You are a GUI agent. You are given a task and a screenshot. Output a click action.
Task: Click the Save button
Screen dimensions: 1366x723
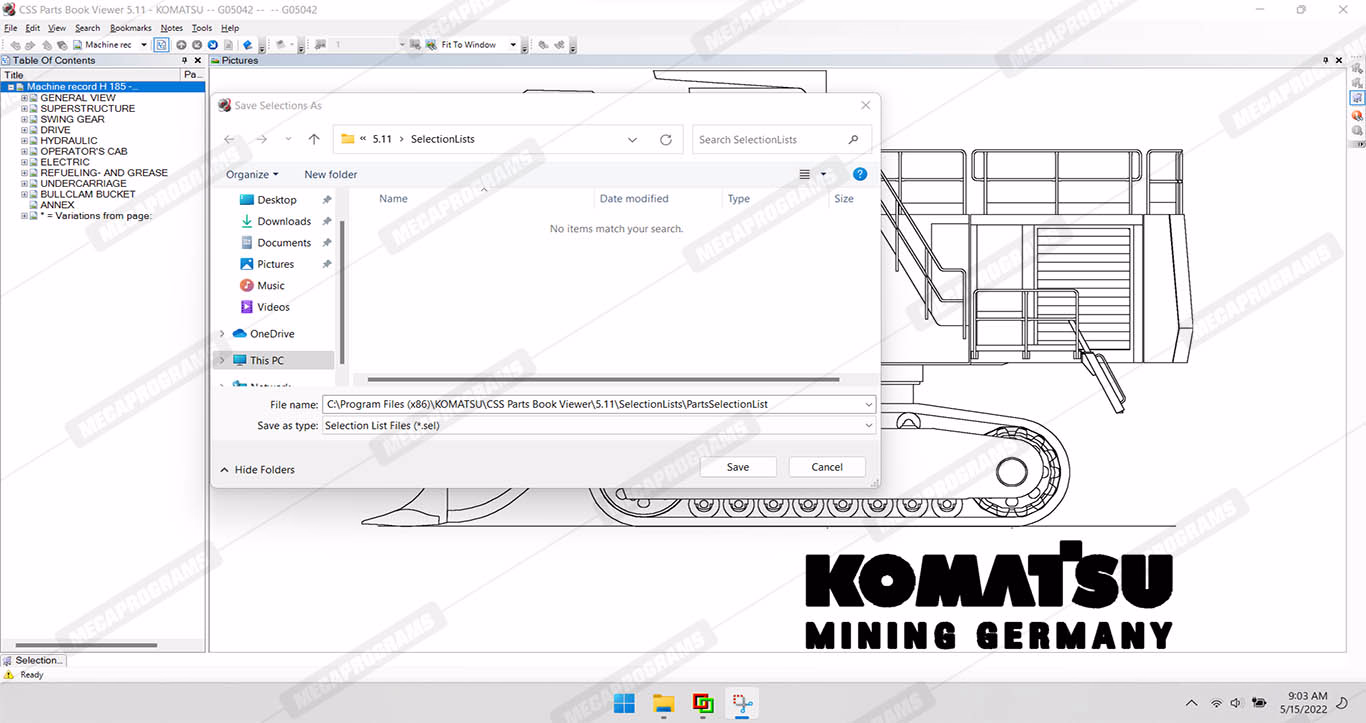(x=738, y=467)
